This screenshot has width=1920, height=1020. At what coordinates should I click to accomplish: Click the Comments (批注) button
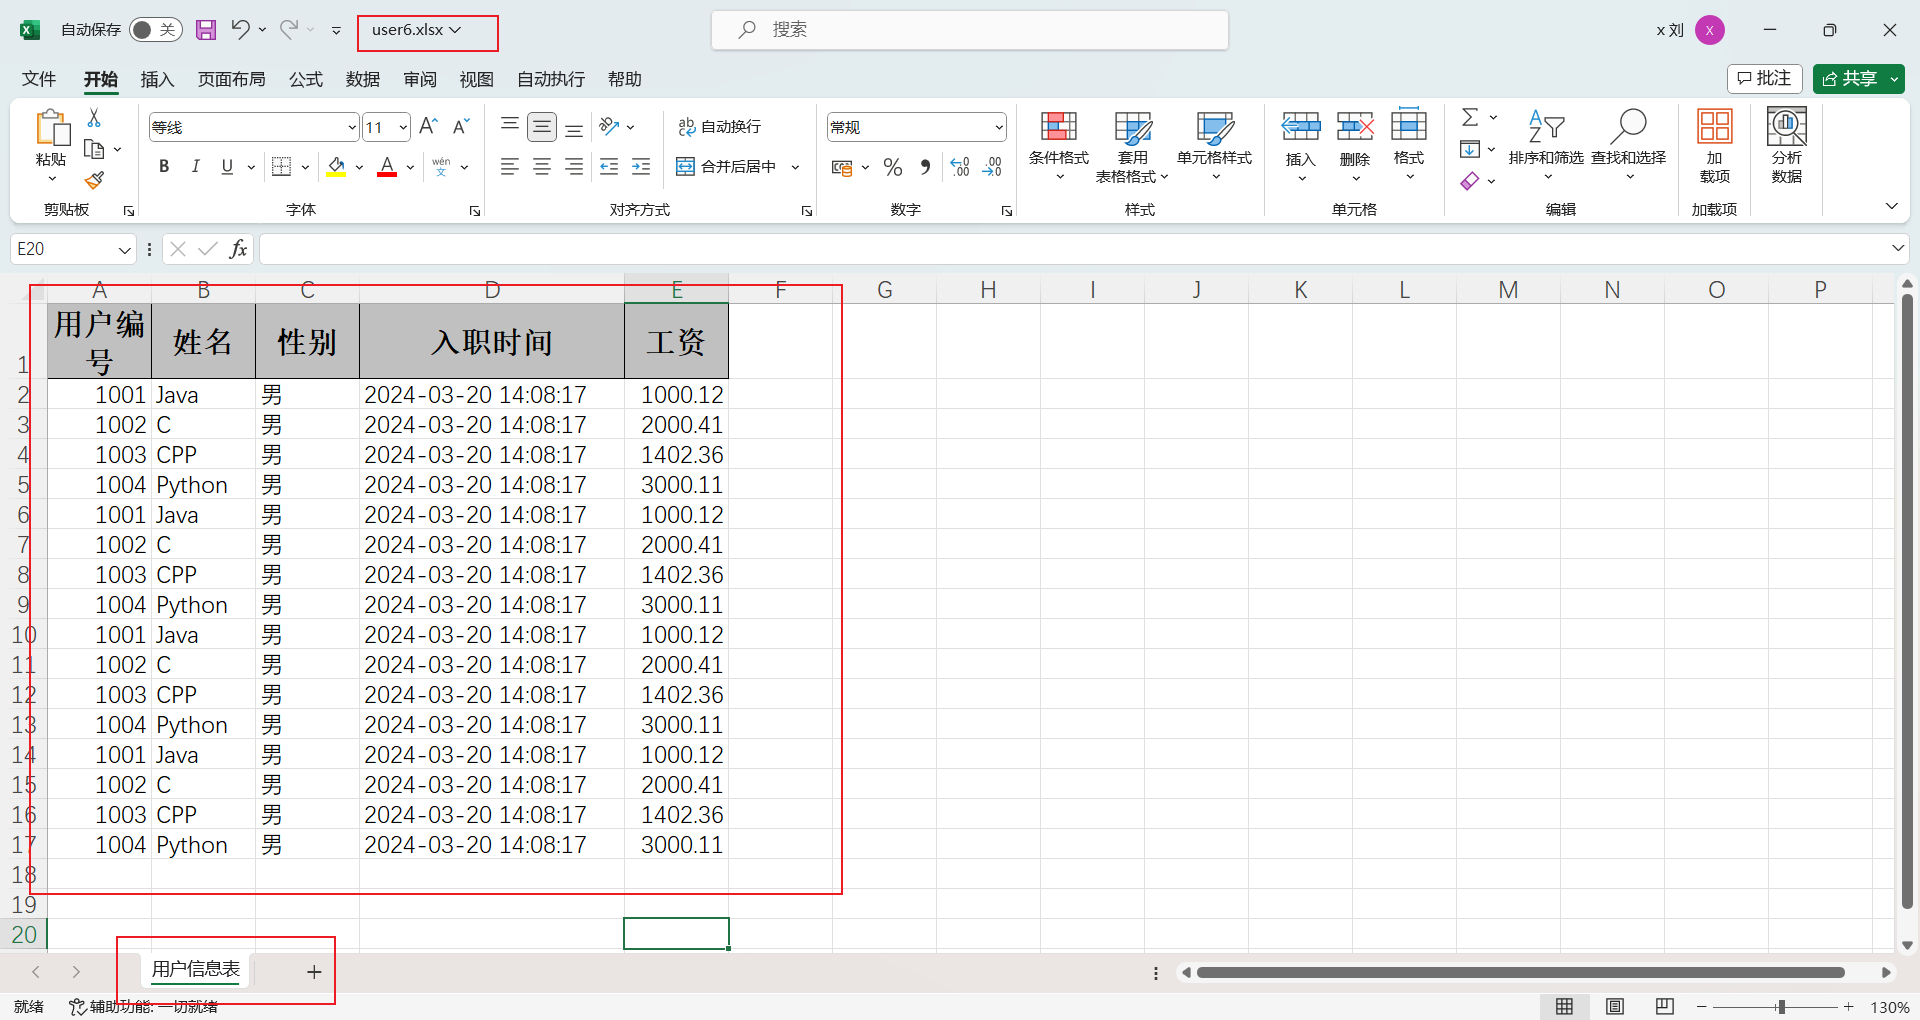coord(1765,78)
